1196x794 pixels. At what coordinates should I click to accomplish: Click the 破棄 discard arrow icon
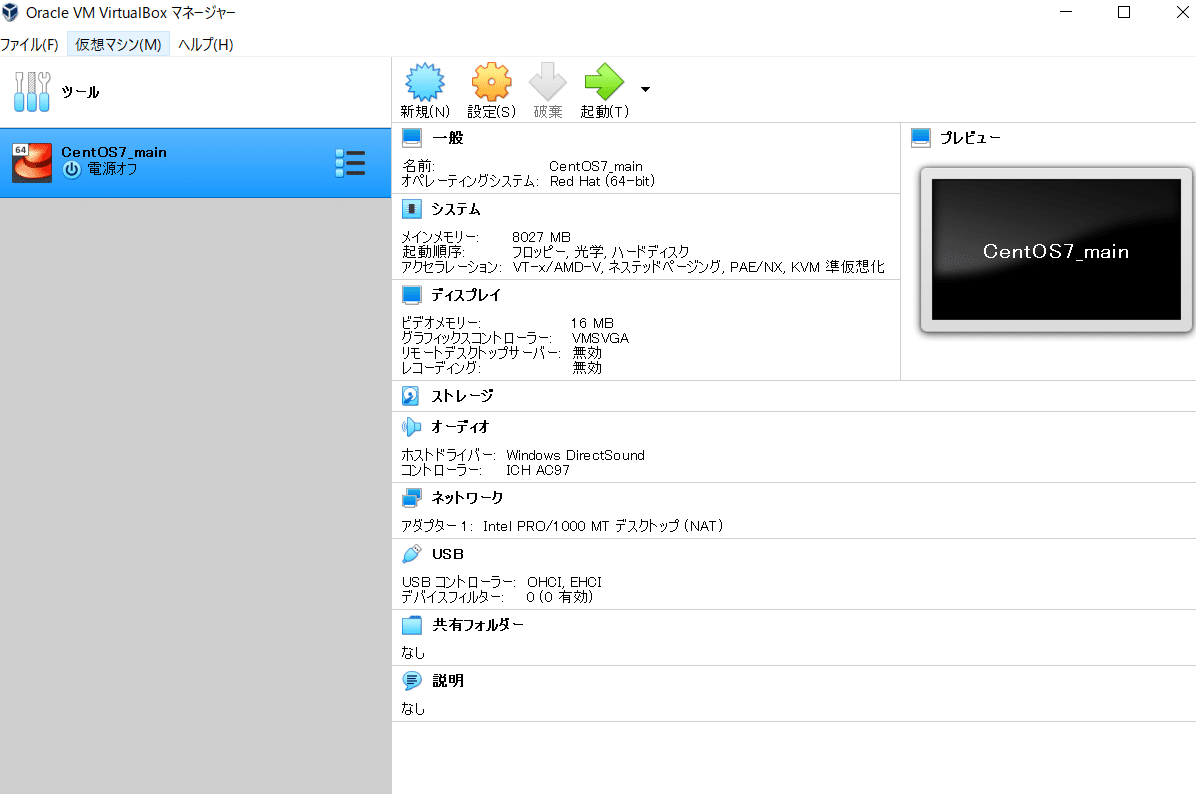click(x=548, y=82)
